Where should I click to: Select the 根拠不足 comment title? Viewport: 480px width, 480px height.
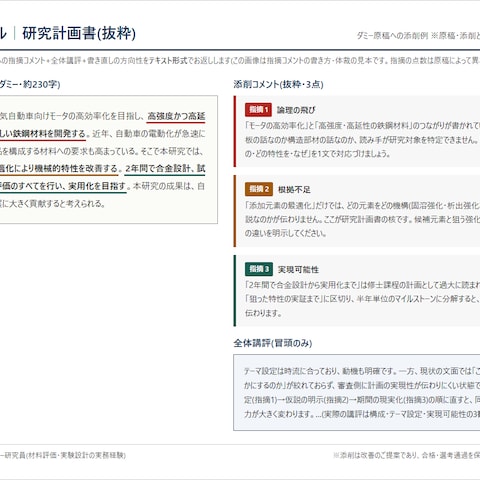pyautogui.click(x=294, y=190)
